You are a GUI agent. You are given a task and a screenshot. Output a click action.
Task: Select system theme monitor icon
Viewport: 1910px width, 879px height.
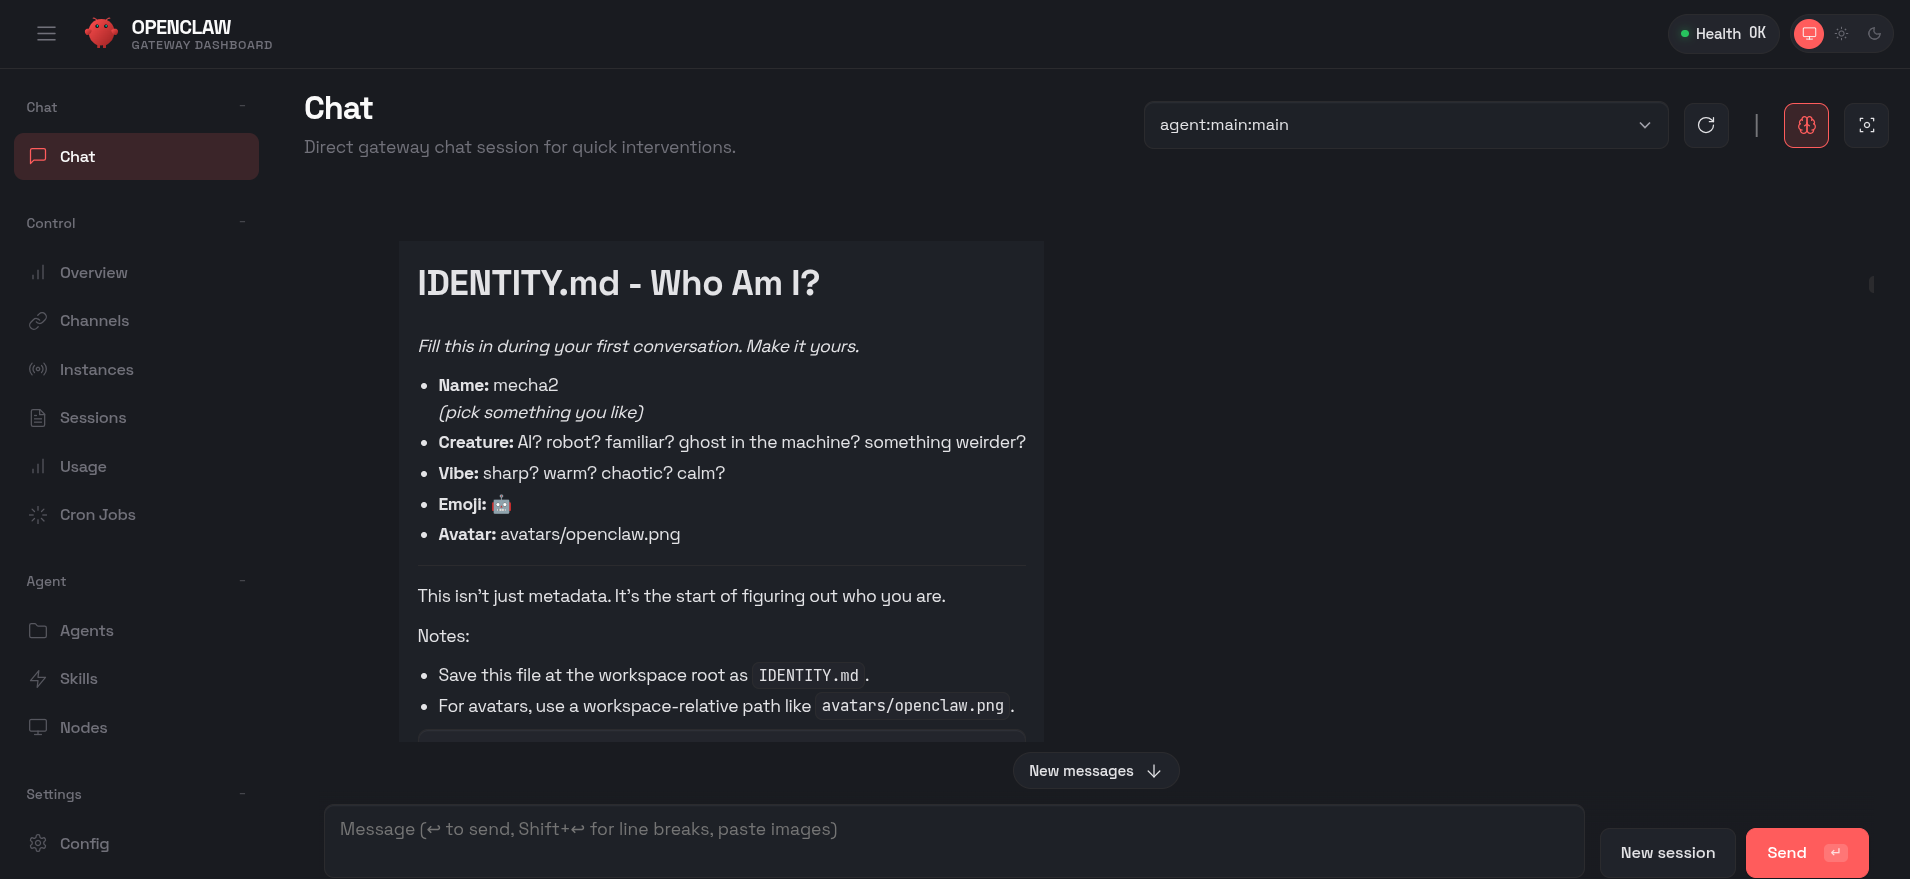point(1809,34)
